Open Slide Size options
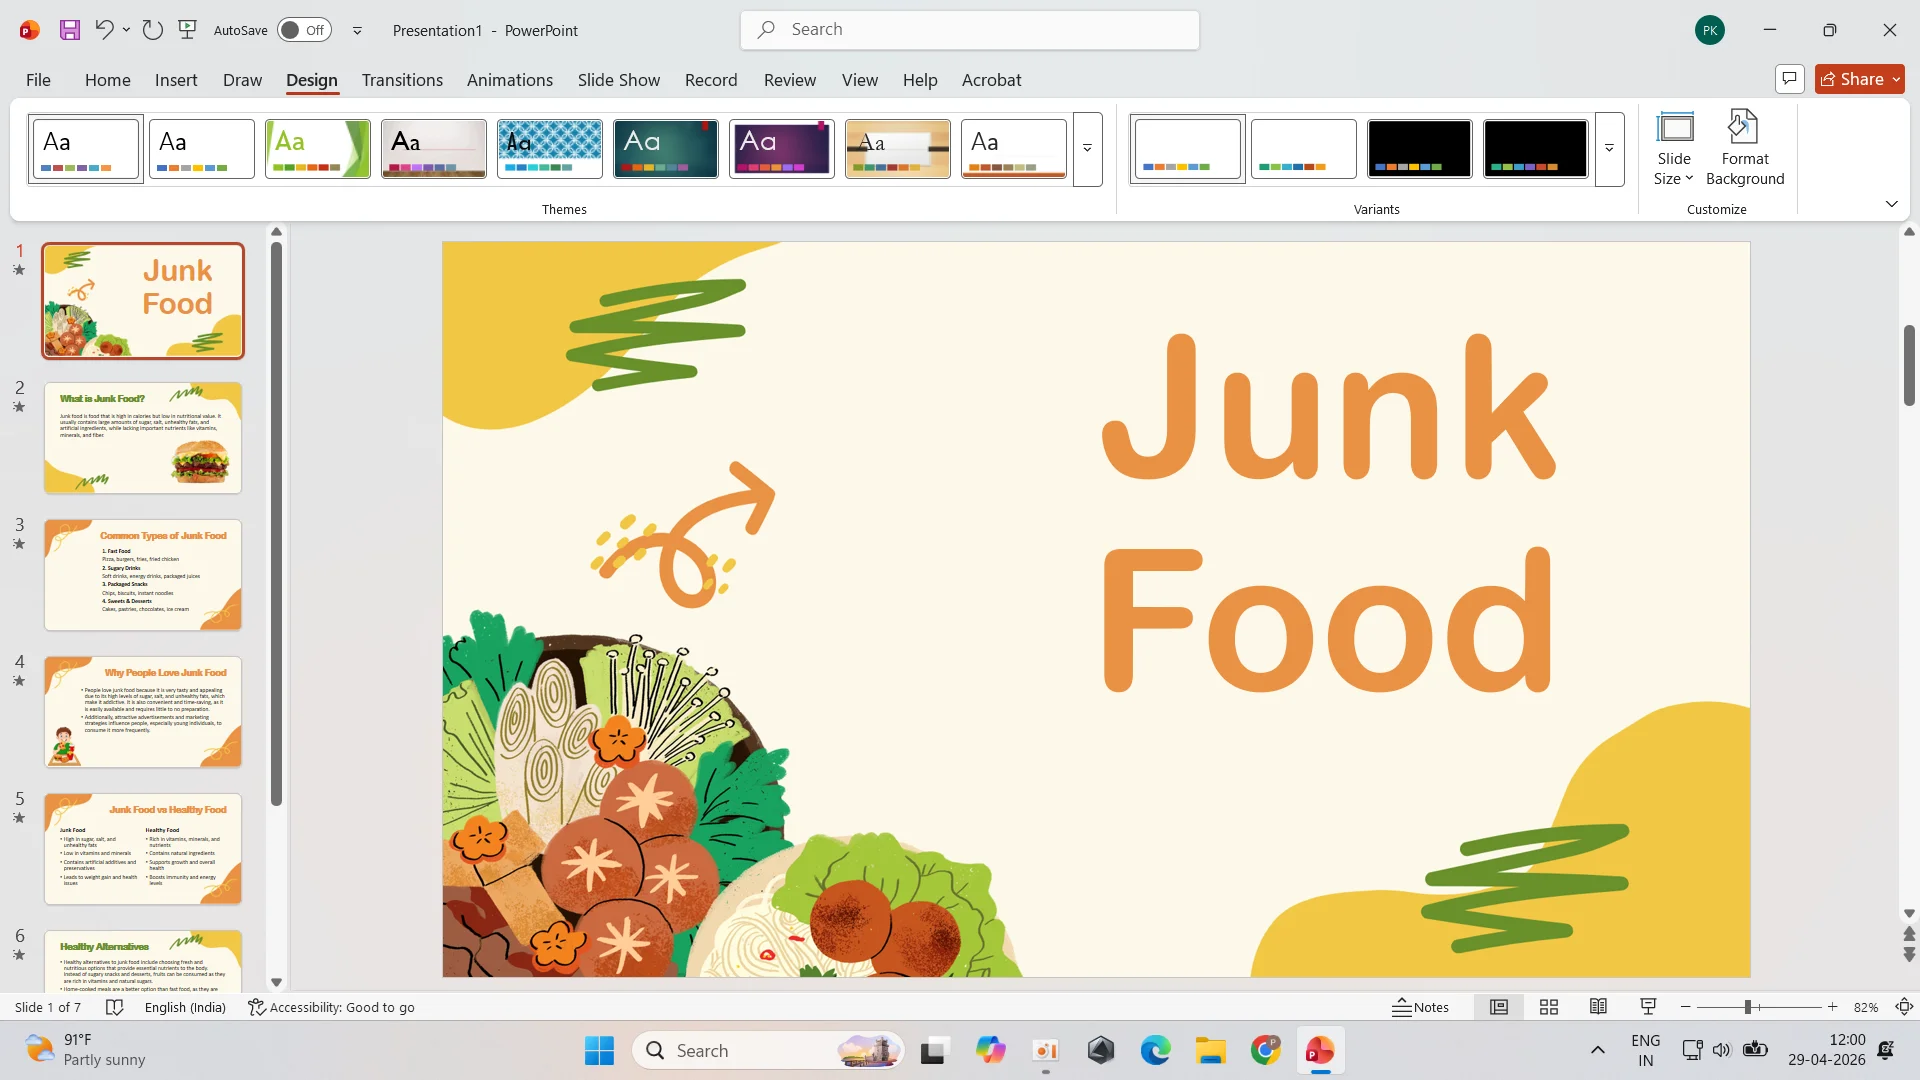The height and width of the screenshot is (1080, 1920). 1674,148
